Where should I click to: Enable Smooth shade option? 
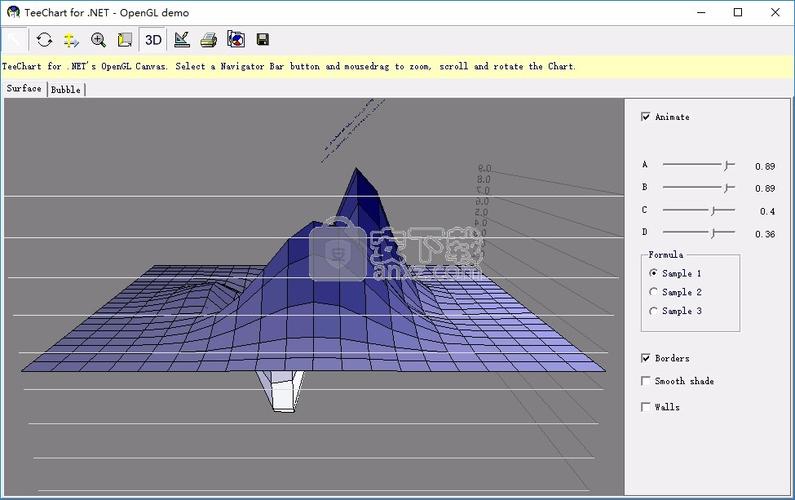(645, 381)
